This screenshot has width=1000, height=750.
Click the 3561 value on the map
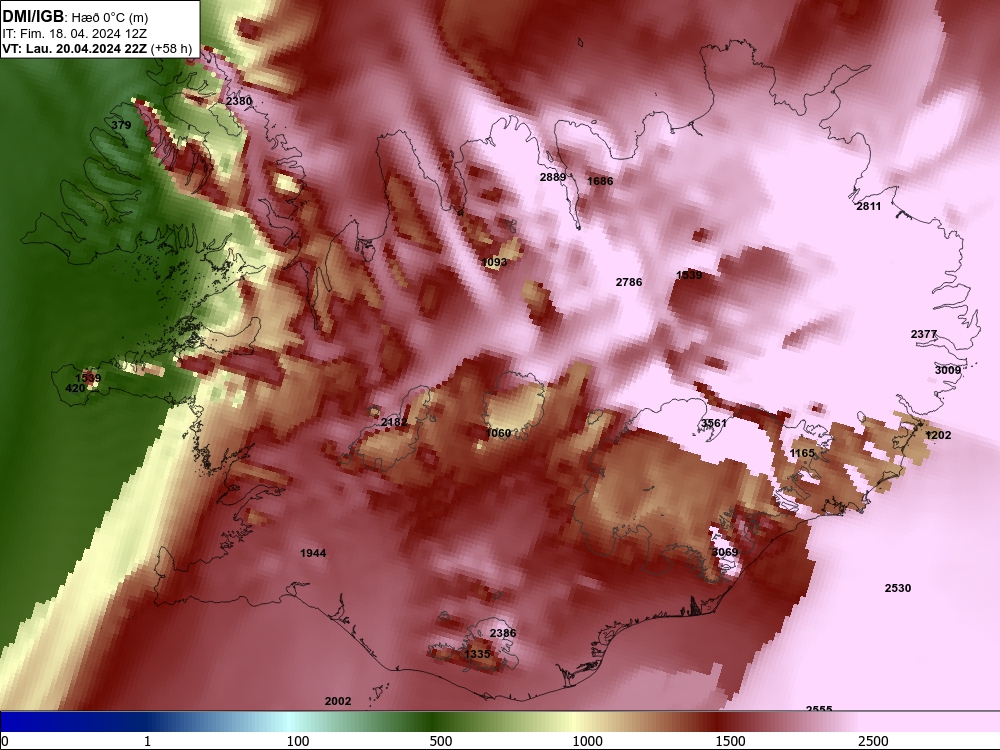714,423
